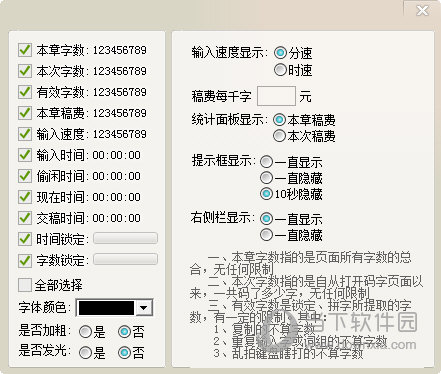
Task: Disable the 输入速度 checkbox
Action: 25,134
